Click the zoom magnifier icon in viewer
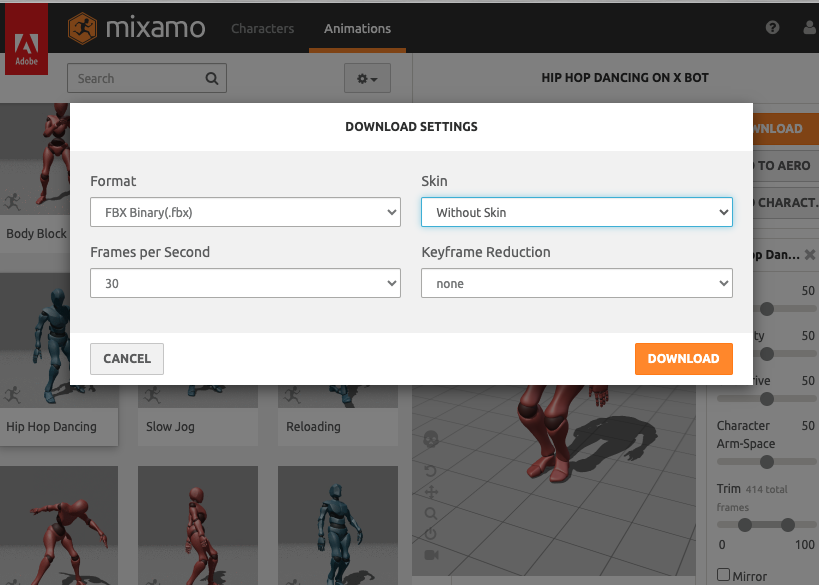The width and height of the screenshot is (819, 585). 431,513
